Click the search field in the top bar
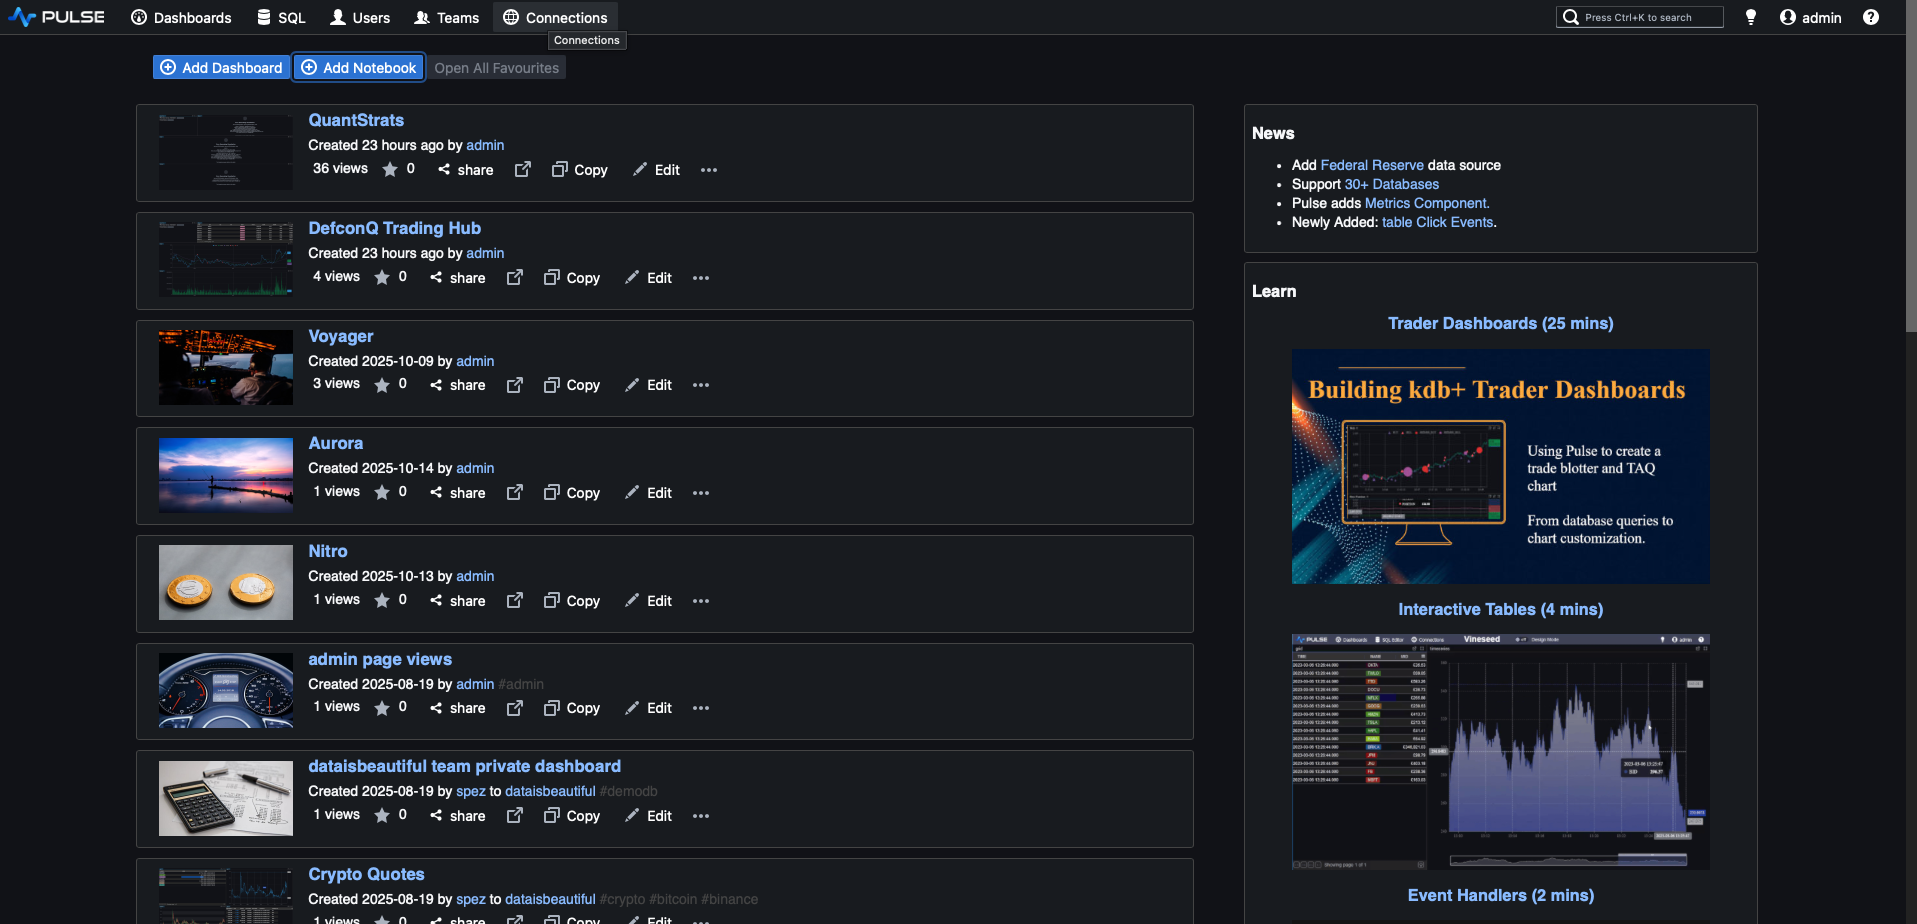Screen dimensions: 1917x924 [1639, 16]
